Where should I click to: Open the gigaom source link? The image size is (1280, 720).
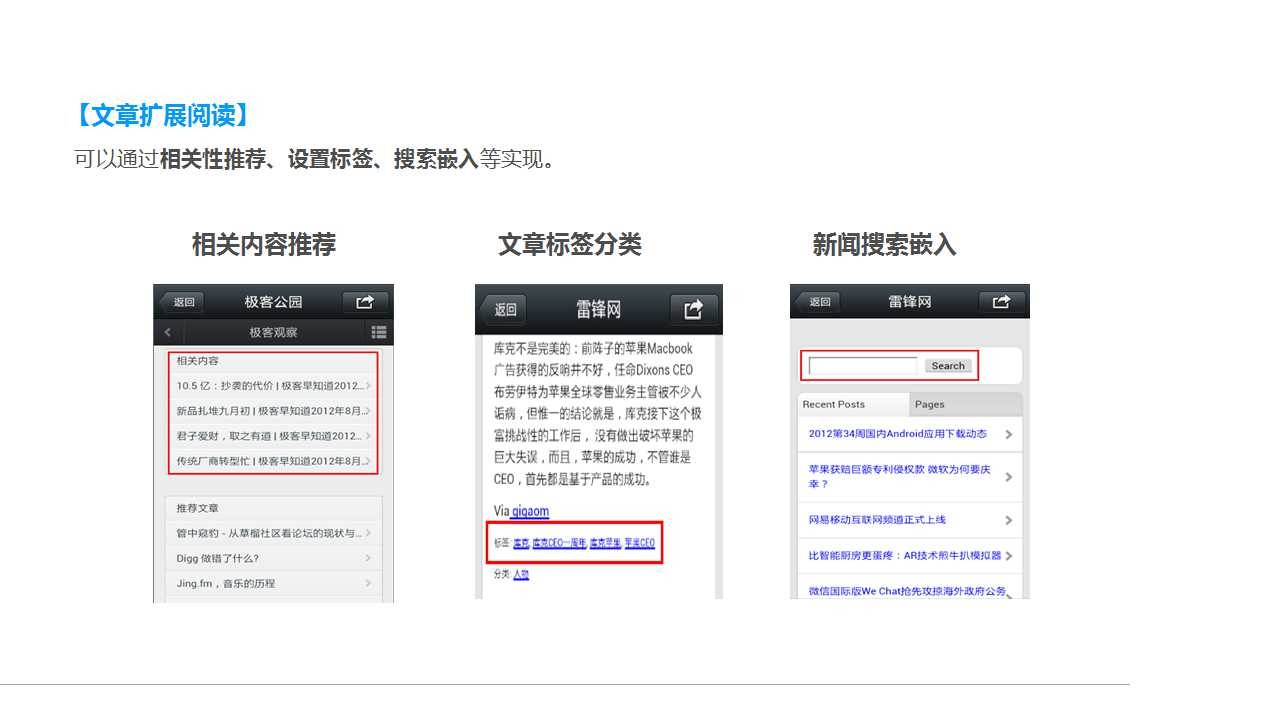(x=530, y=511)
